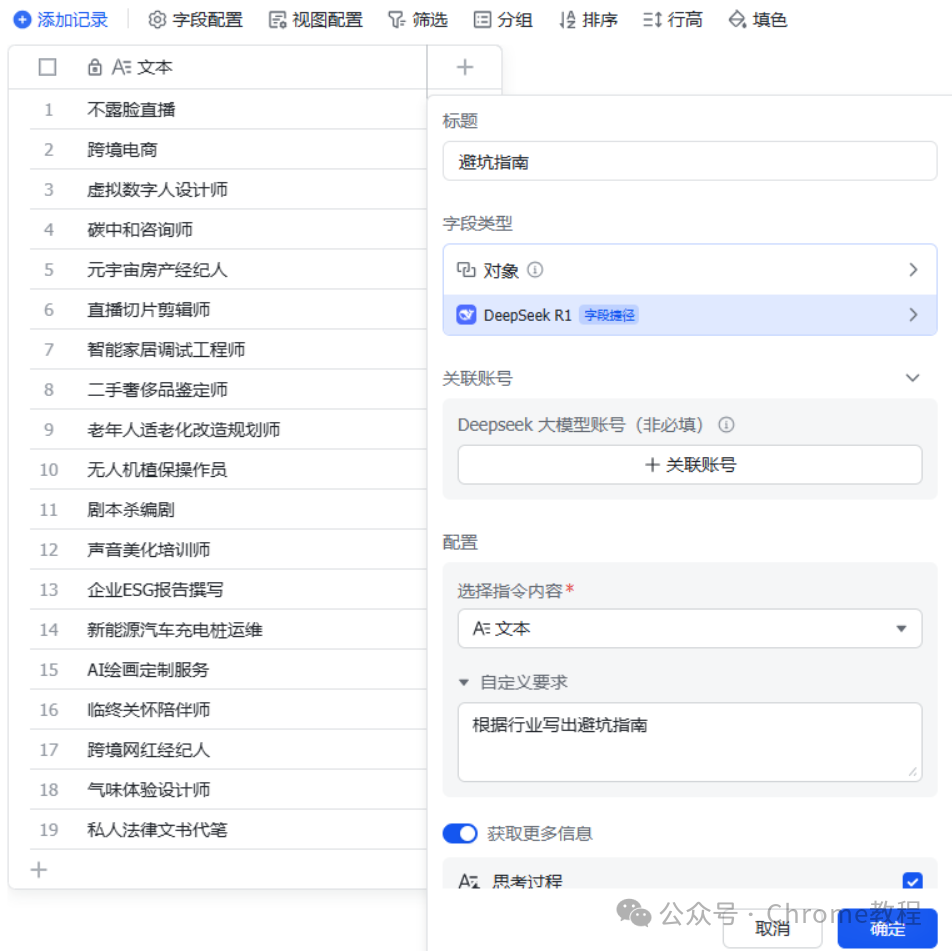This screenshot has width=952, height=952.
Task: Toggle the 获取更多信息 switch
Action: point(460,833)
